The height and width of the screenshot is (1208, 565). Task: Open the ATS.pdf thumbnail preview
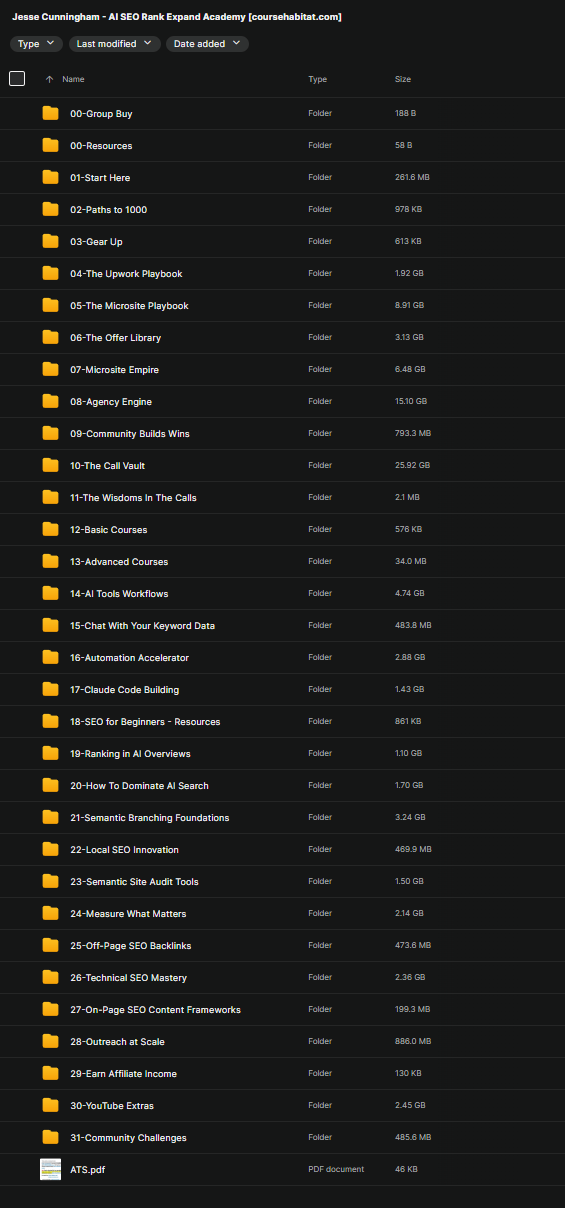click(x=50, y=1169)
